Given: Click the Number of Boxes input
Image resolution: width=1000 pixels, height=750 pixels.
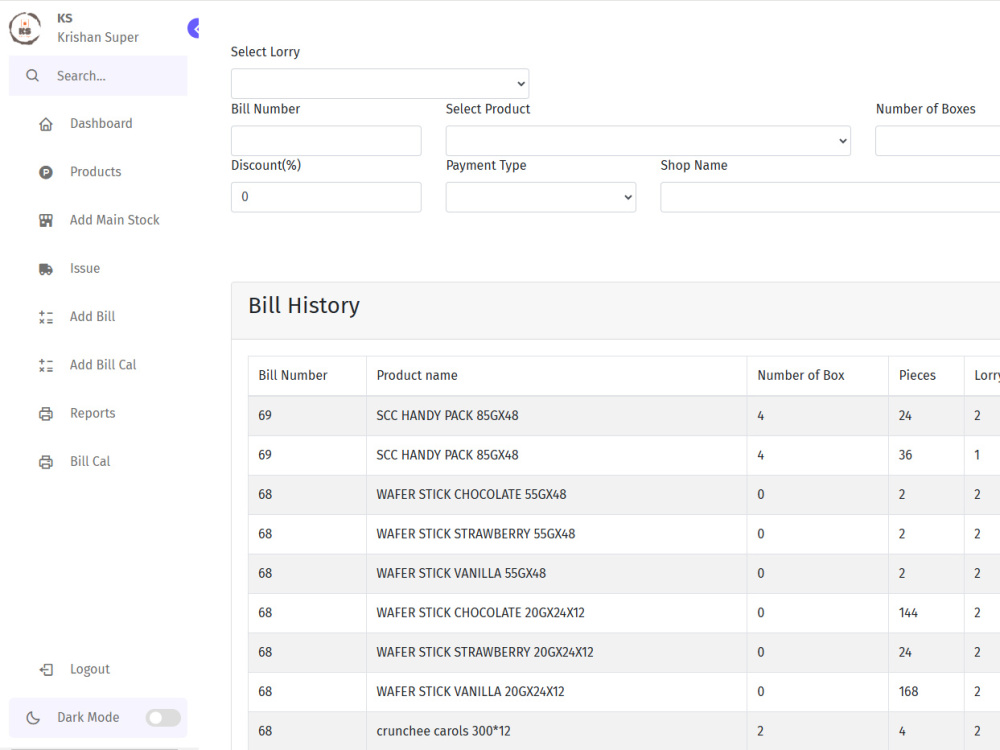Looking at the screenshot, I should pos(938,140).
